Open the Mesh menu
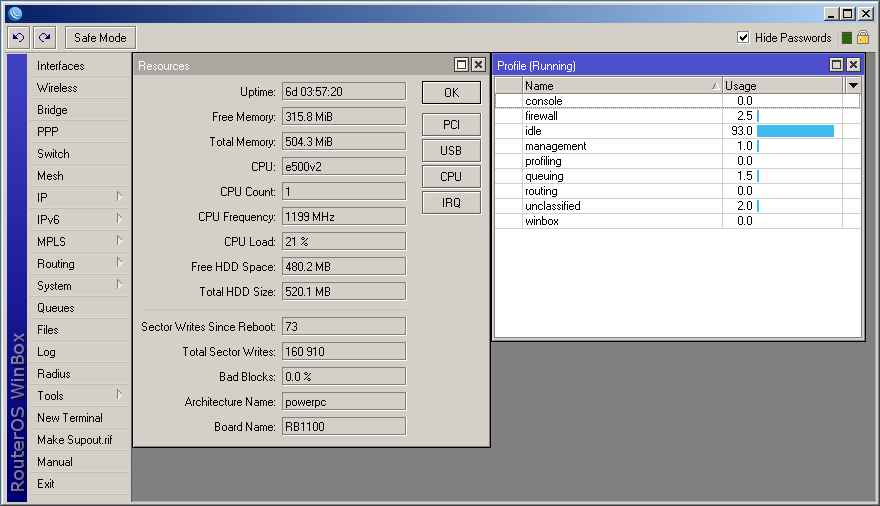Image resolution: width=880 pixels, height=506 pixels. pos(79,176)
